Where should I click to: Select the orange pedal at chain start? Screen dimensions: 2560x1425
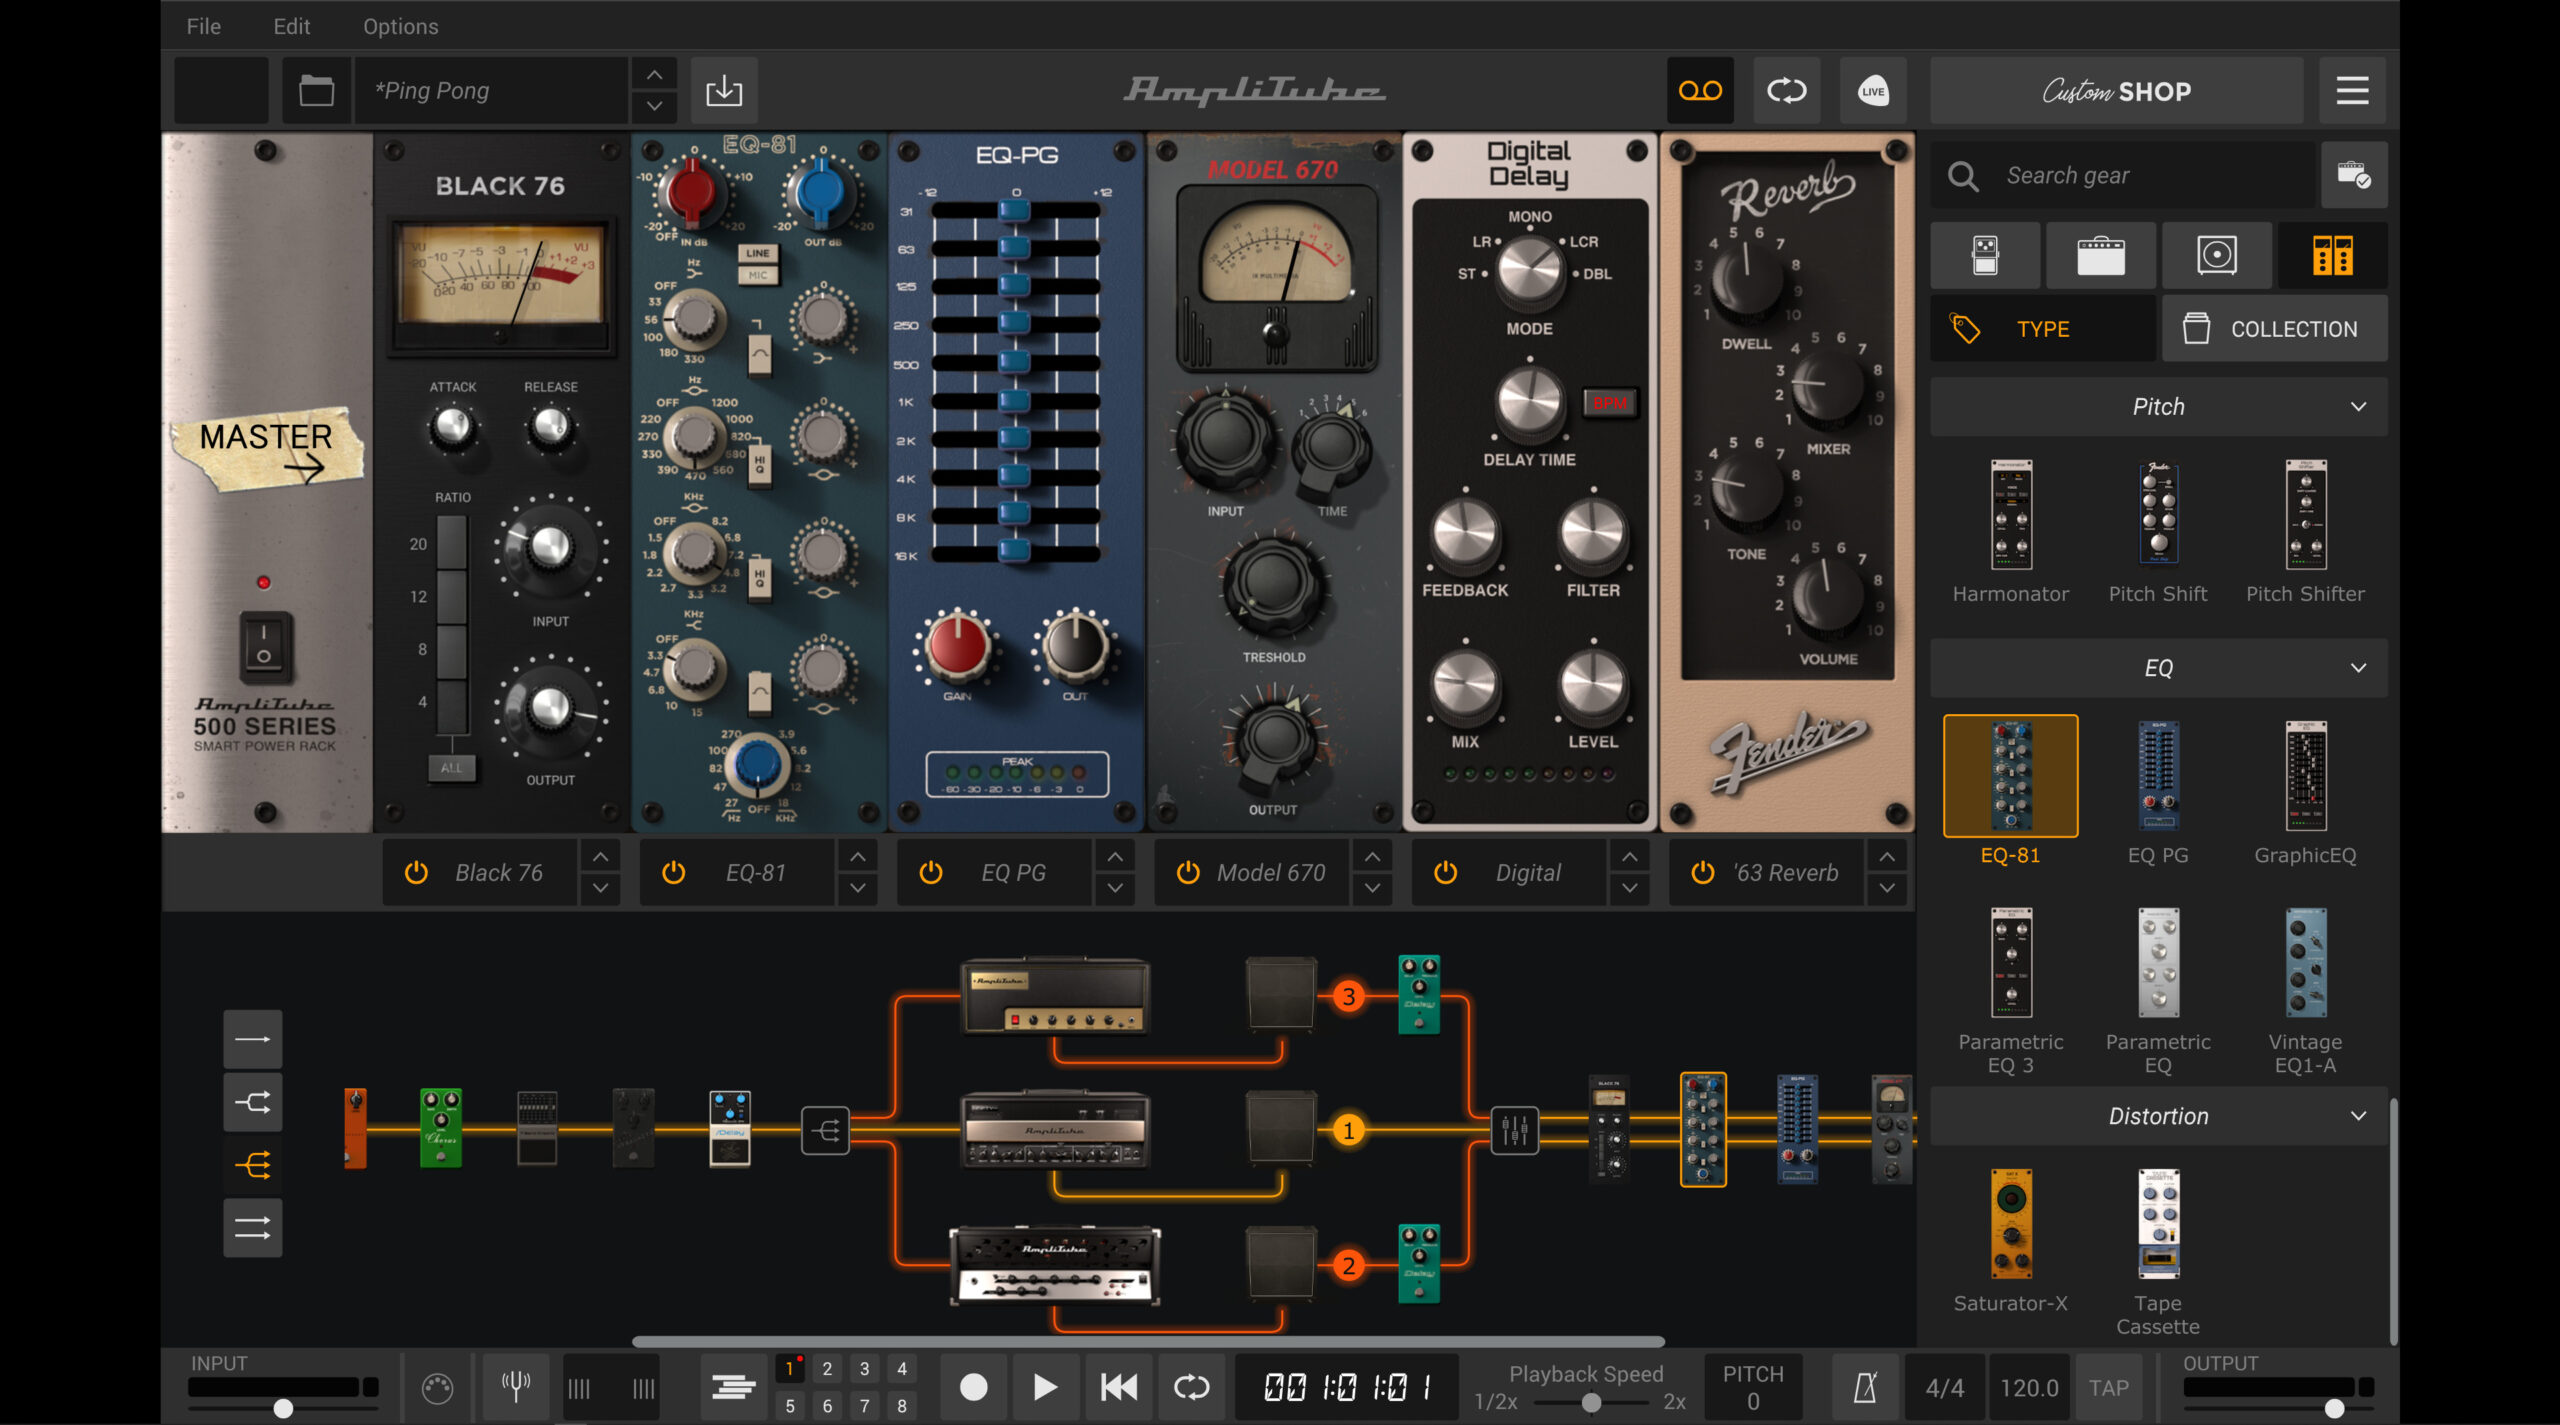click(355, 1128)
